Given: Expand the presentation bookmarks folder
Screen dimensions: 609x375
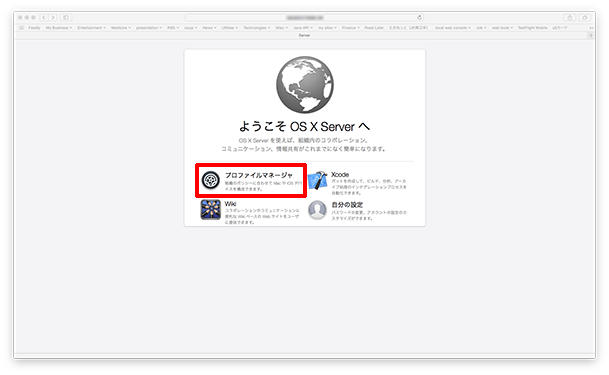Looking at the screenshot, I should (x=149, y=28).
